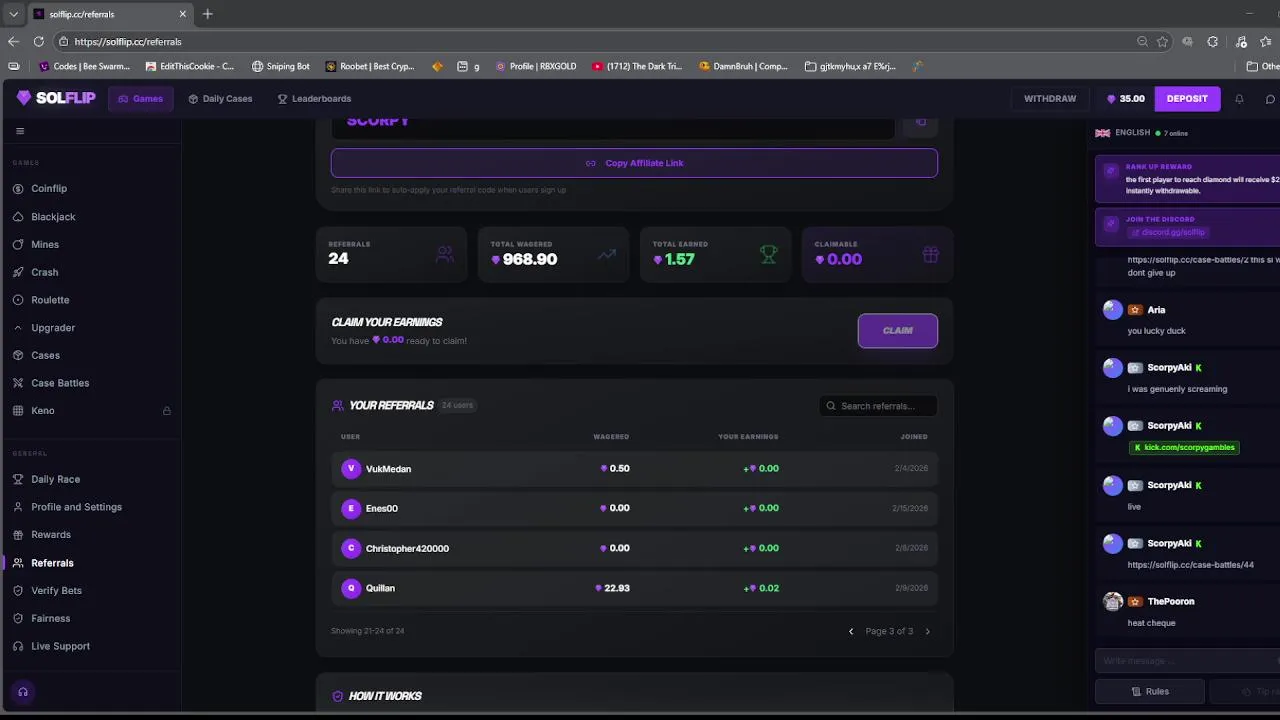Open the case-battles/44 chat link
Viewport: 1280px width, 720px height.
point(1190,565)
